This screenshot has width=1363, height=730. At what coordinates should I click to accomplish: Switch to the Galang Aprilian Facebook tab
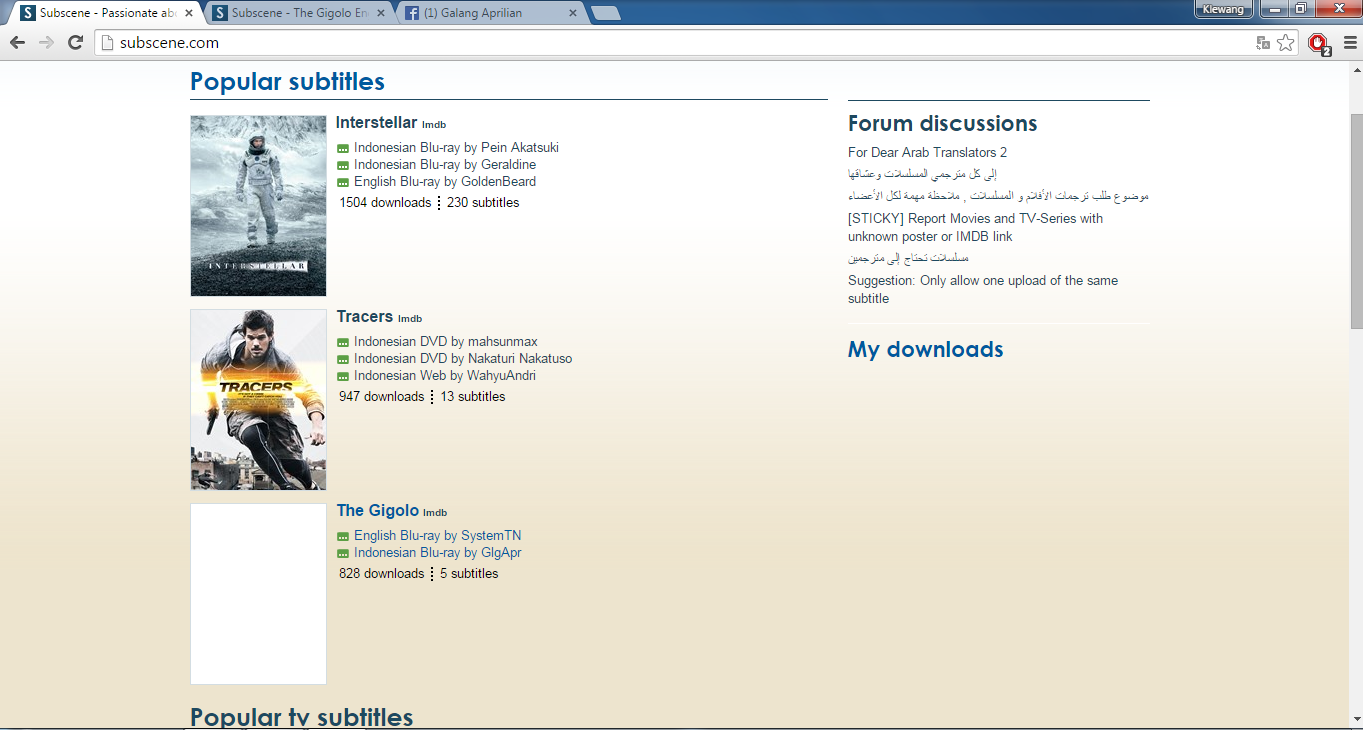(x=492, y=13)
